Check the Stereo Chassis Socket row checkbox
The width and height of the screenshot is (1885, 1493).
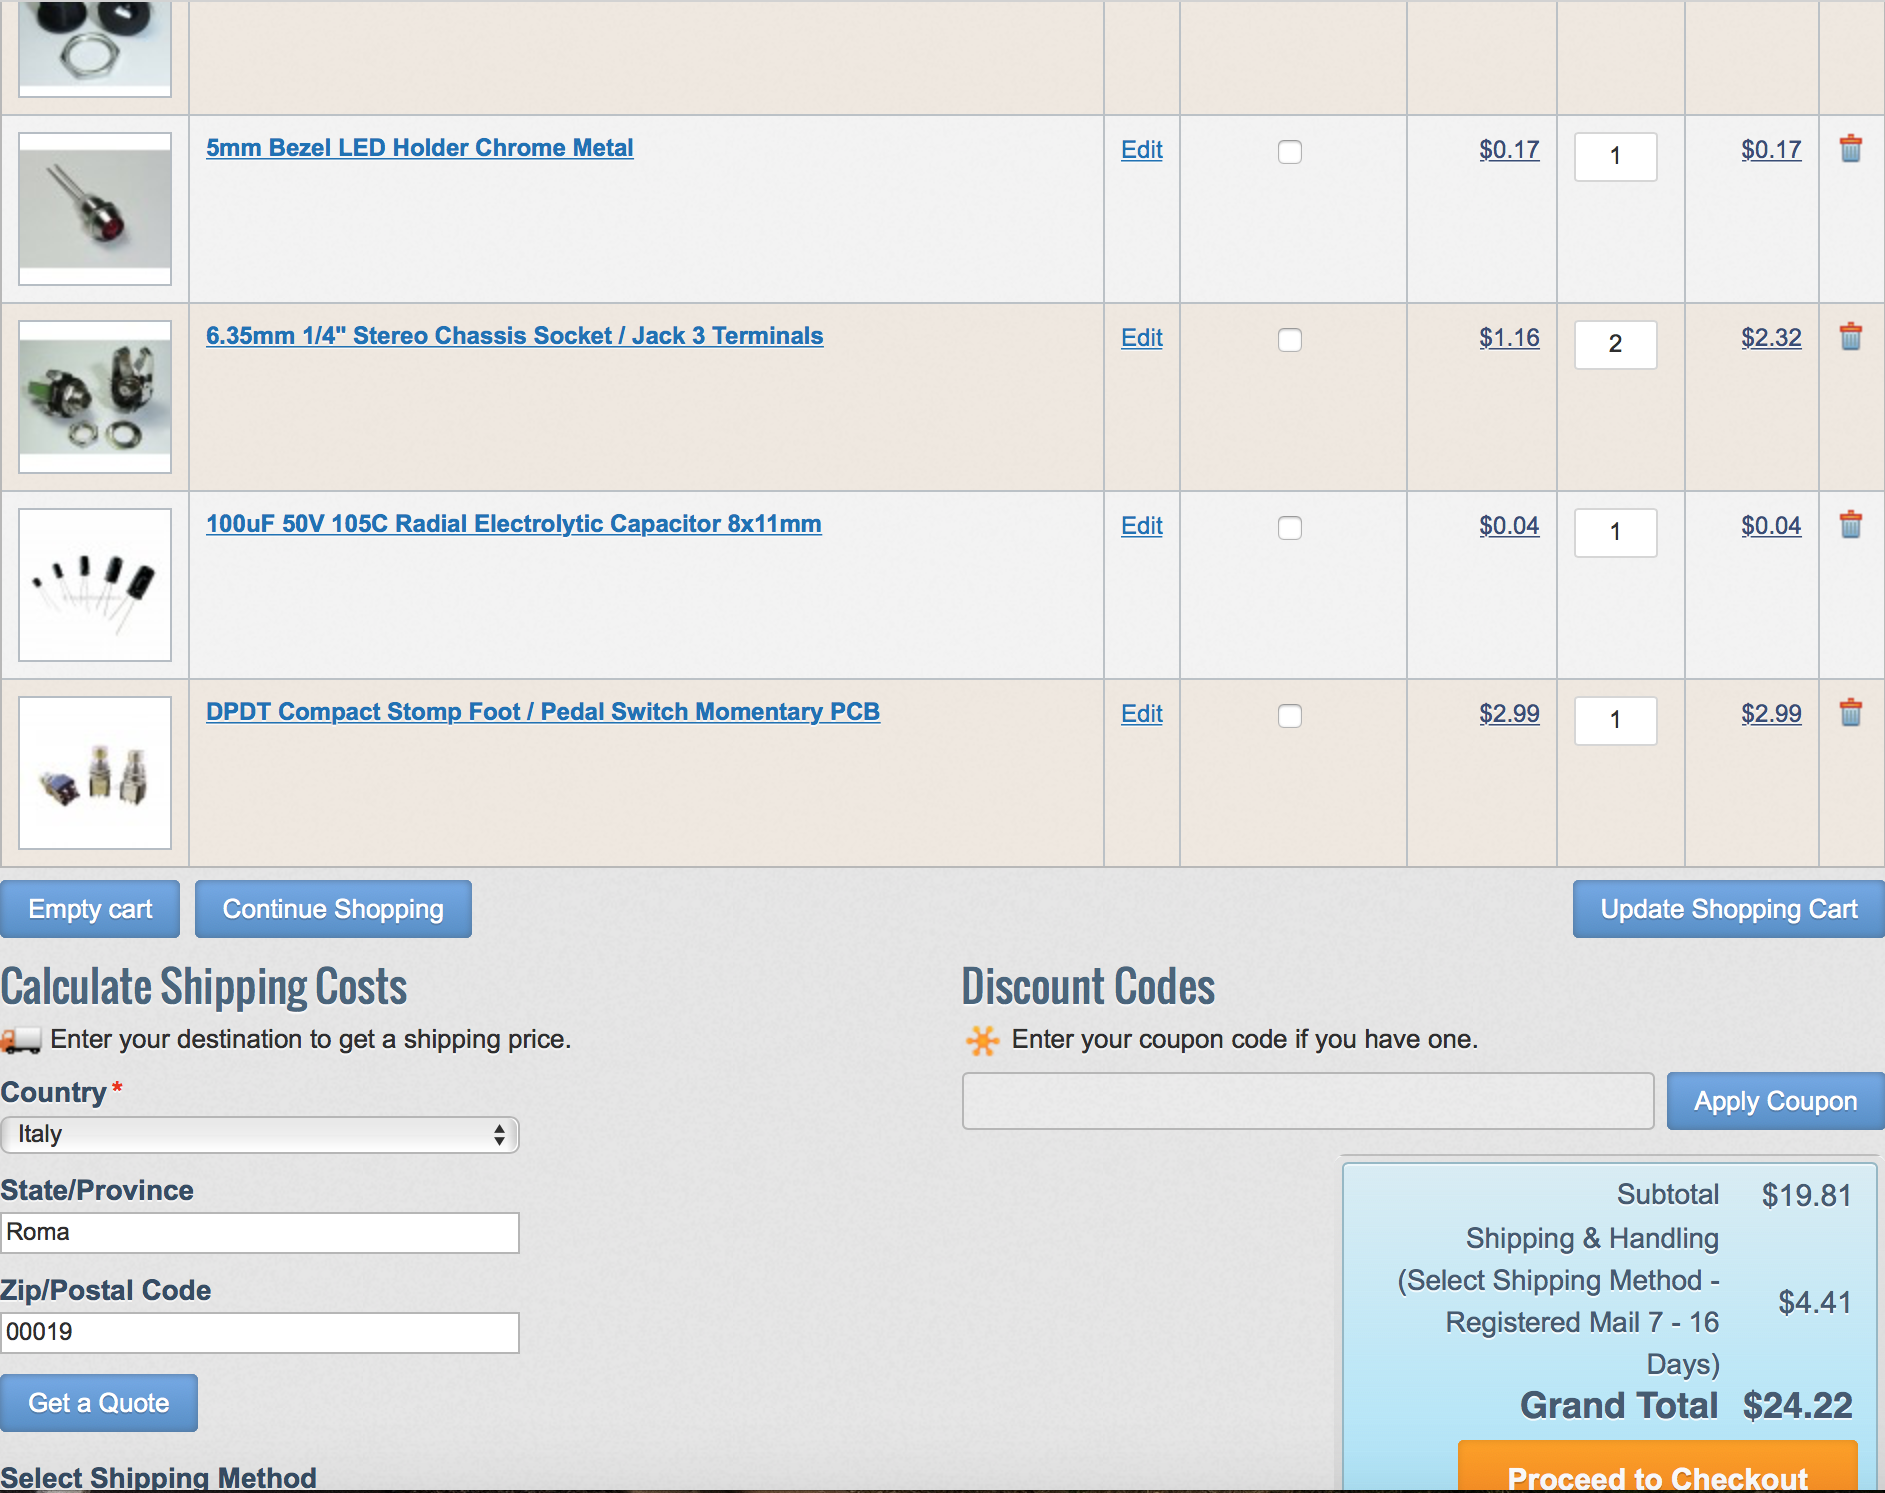click(1290, 340)
